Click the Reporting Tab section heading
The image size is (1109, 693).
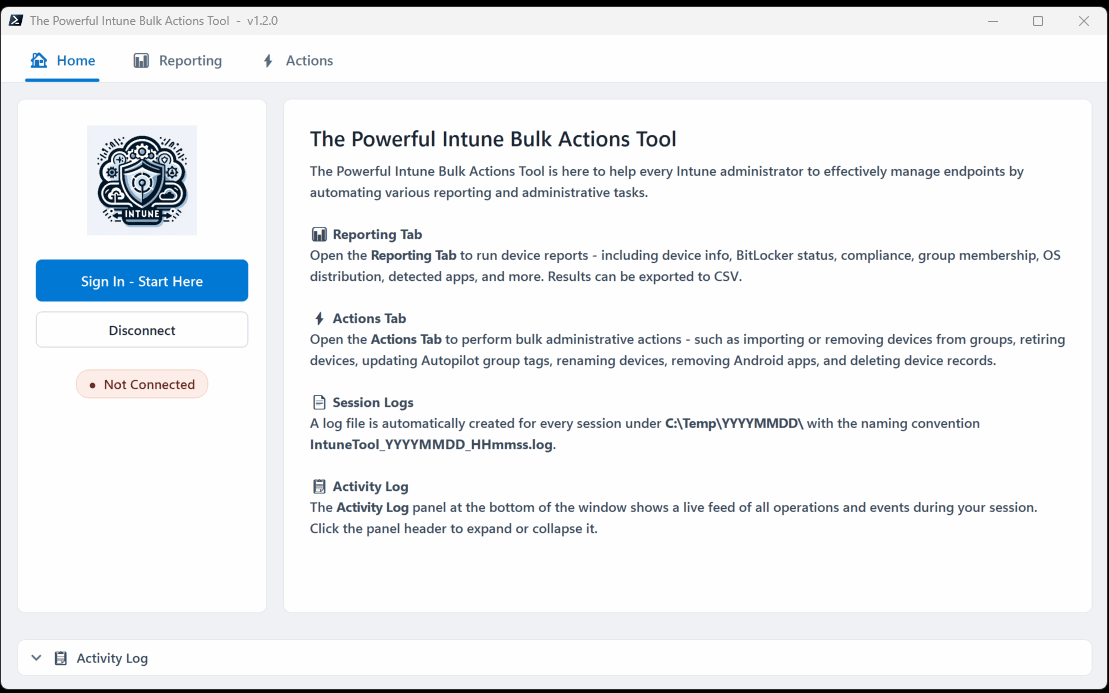[377, 234]
